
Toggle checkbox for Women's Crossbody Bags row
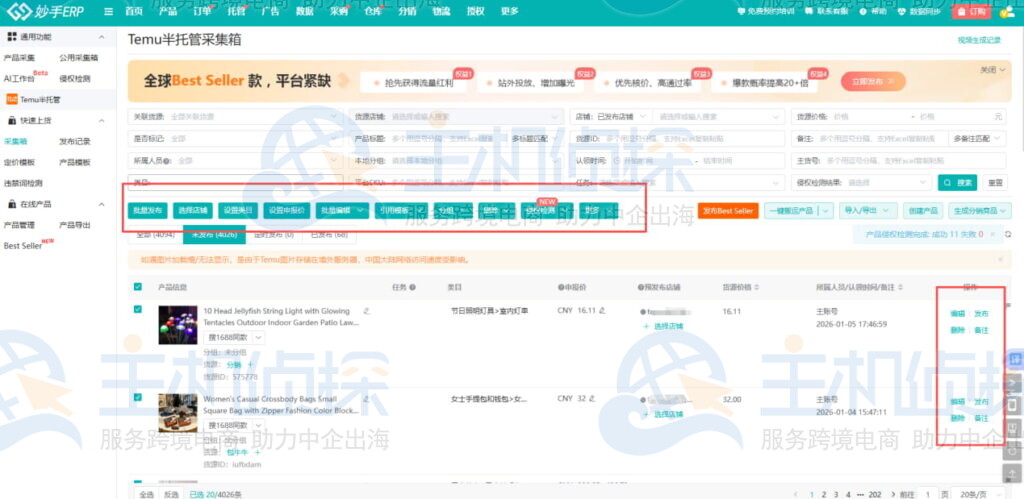tap(137, 397)
